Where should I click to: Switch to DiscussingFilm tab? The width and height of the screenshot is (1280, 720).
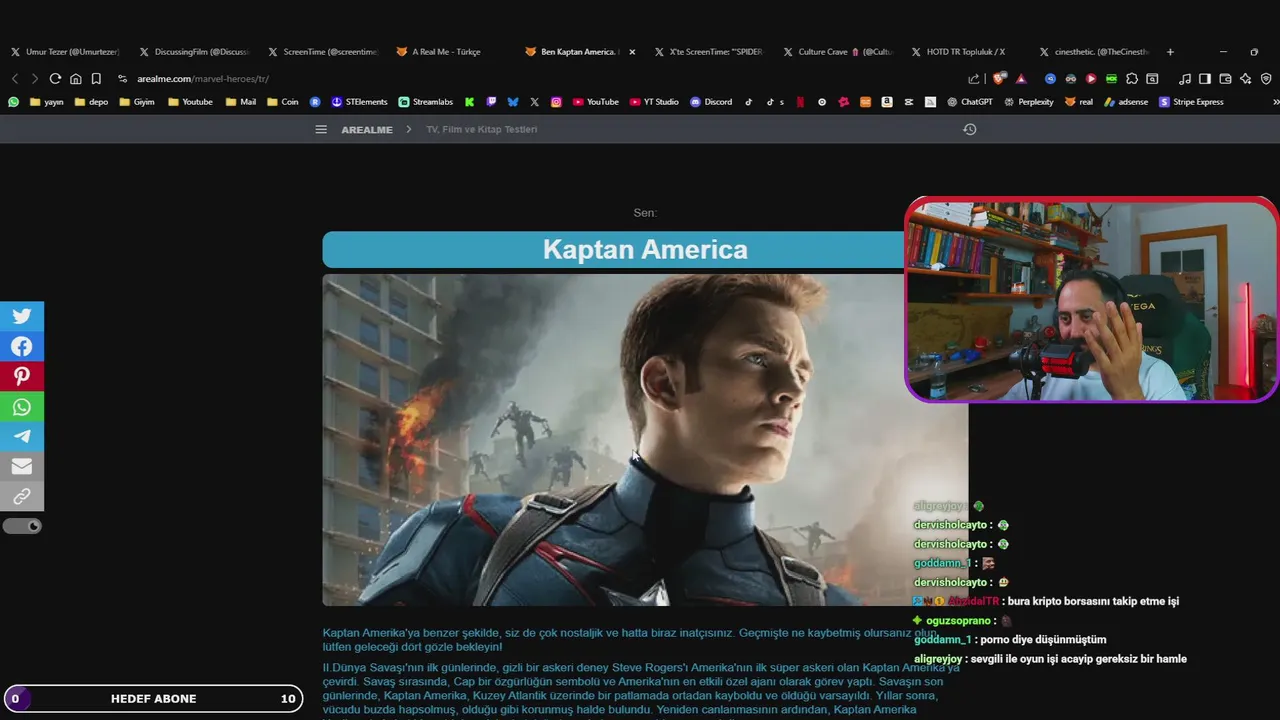click(x=194, y=52)
